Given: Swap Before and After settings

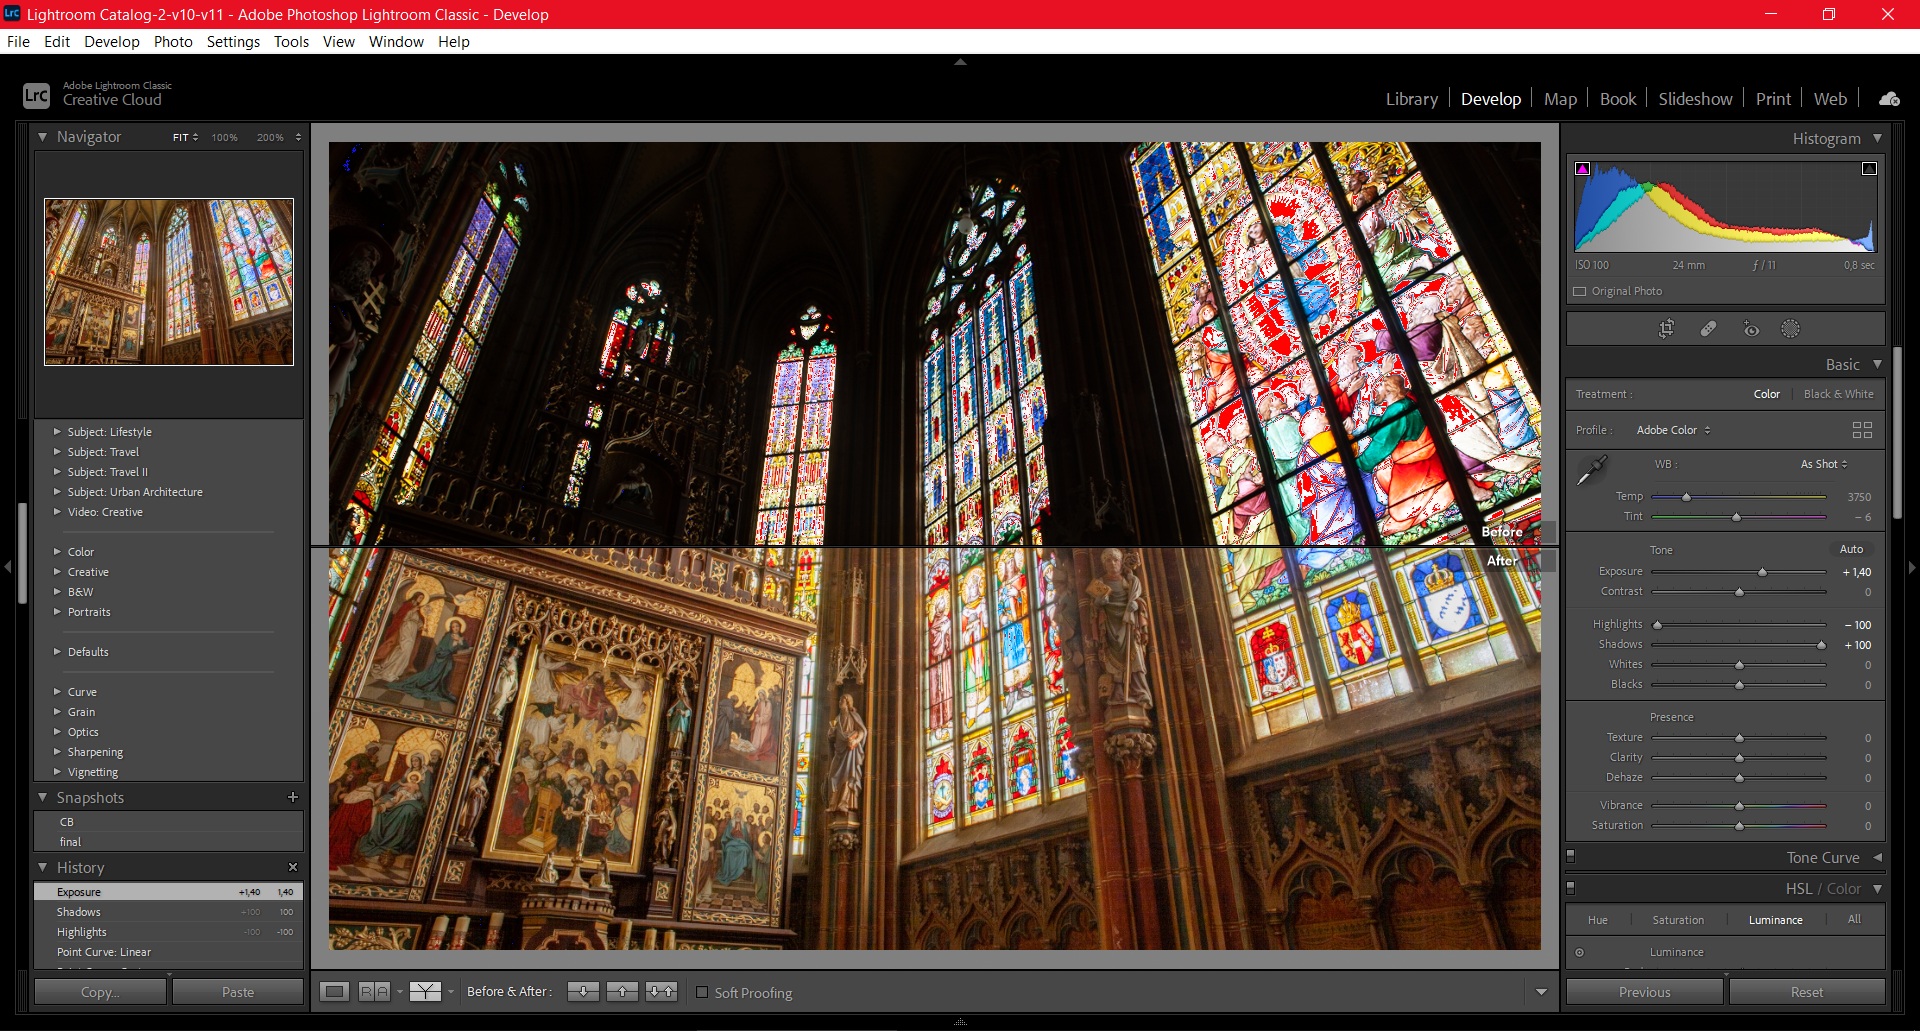Looking at the screenshot, I should point(661,992).
